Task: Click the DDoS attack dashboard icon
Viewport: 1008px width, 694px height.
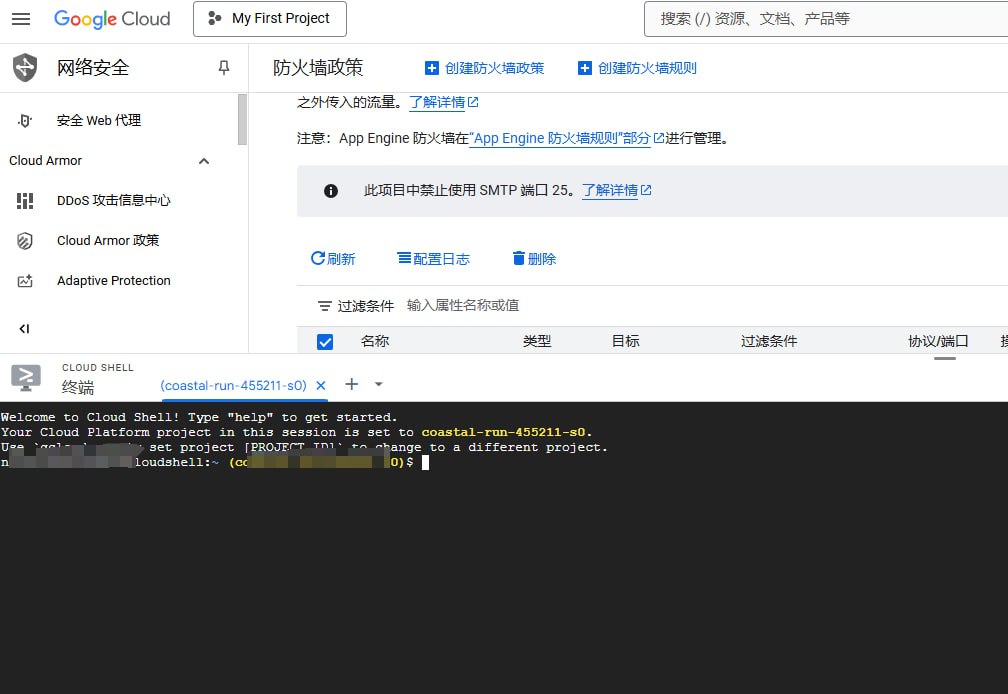Action: click(25, 201)
